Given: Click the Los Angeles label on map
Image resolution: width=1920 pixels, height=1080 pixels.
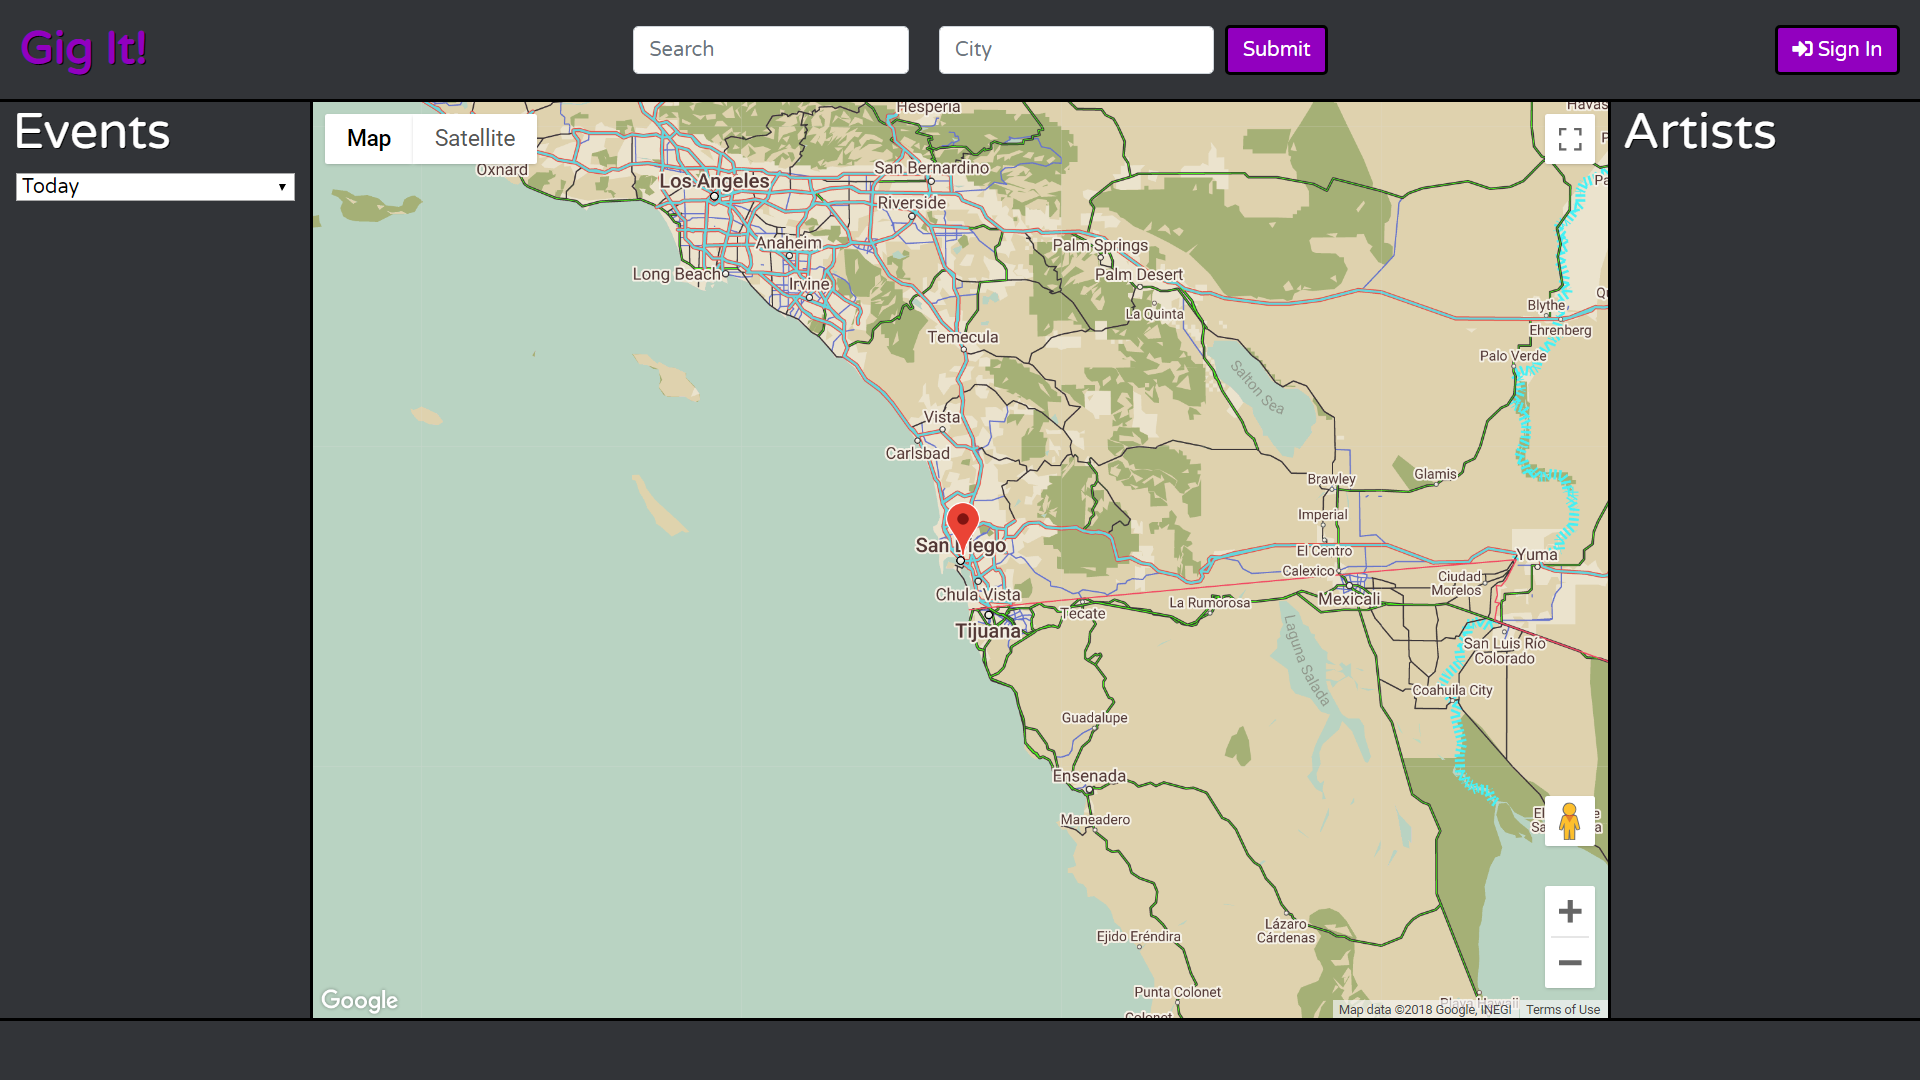Looking at the screenshot, I should pyautogui.click(x=714, y=181).
